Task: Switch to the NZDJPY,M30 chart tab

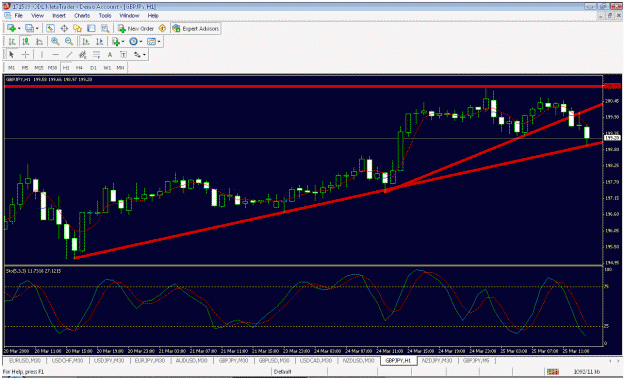Action: pos(437,360)
